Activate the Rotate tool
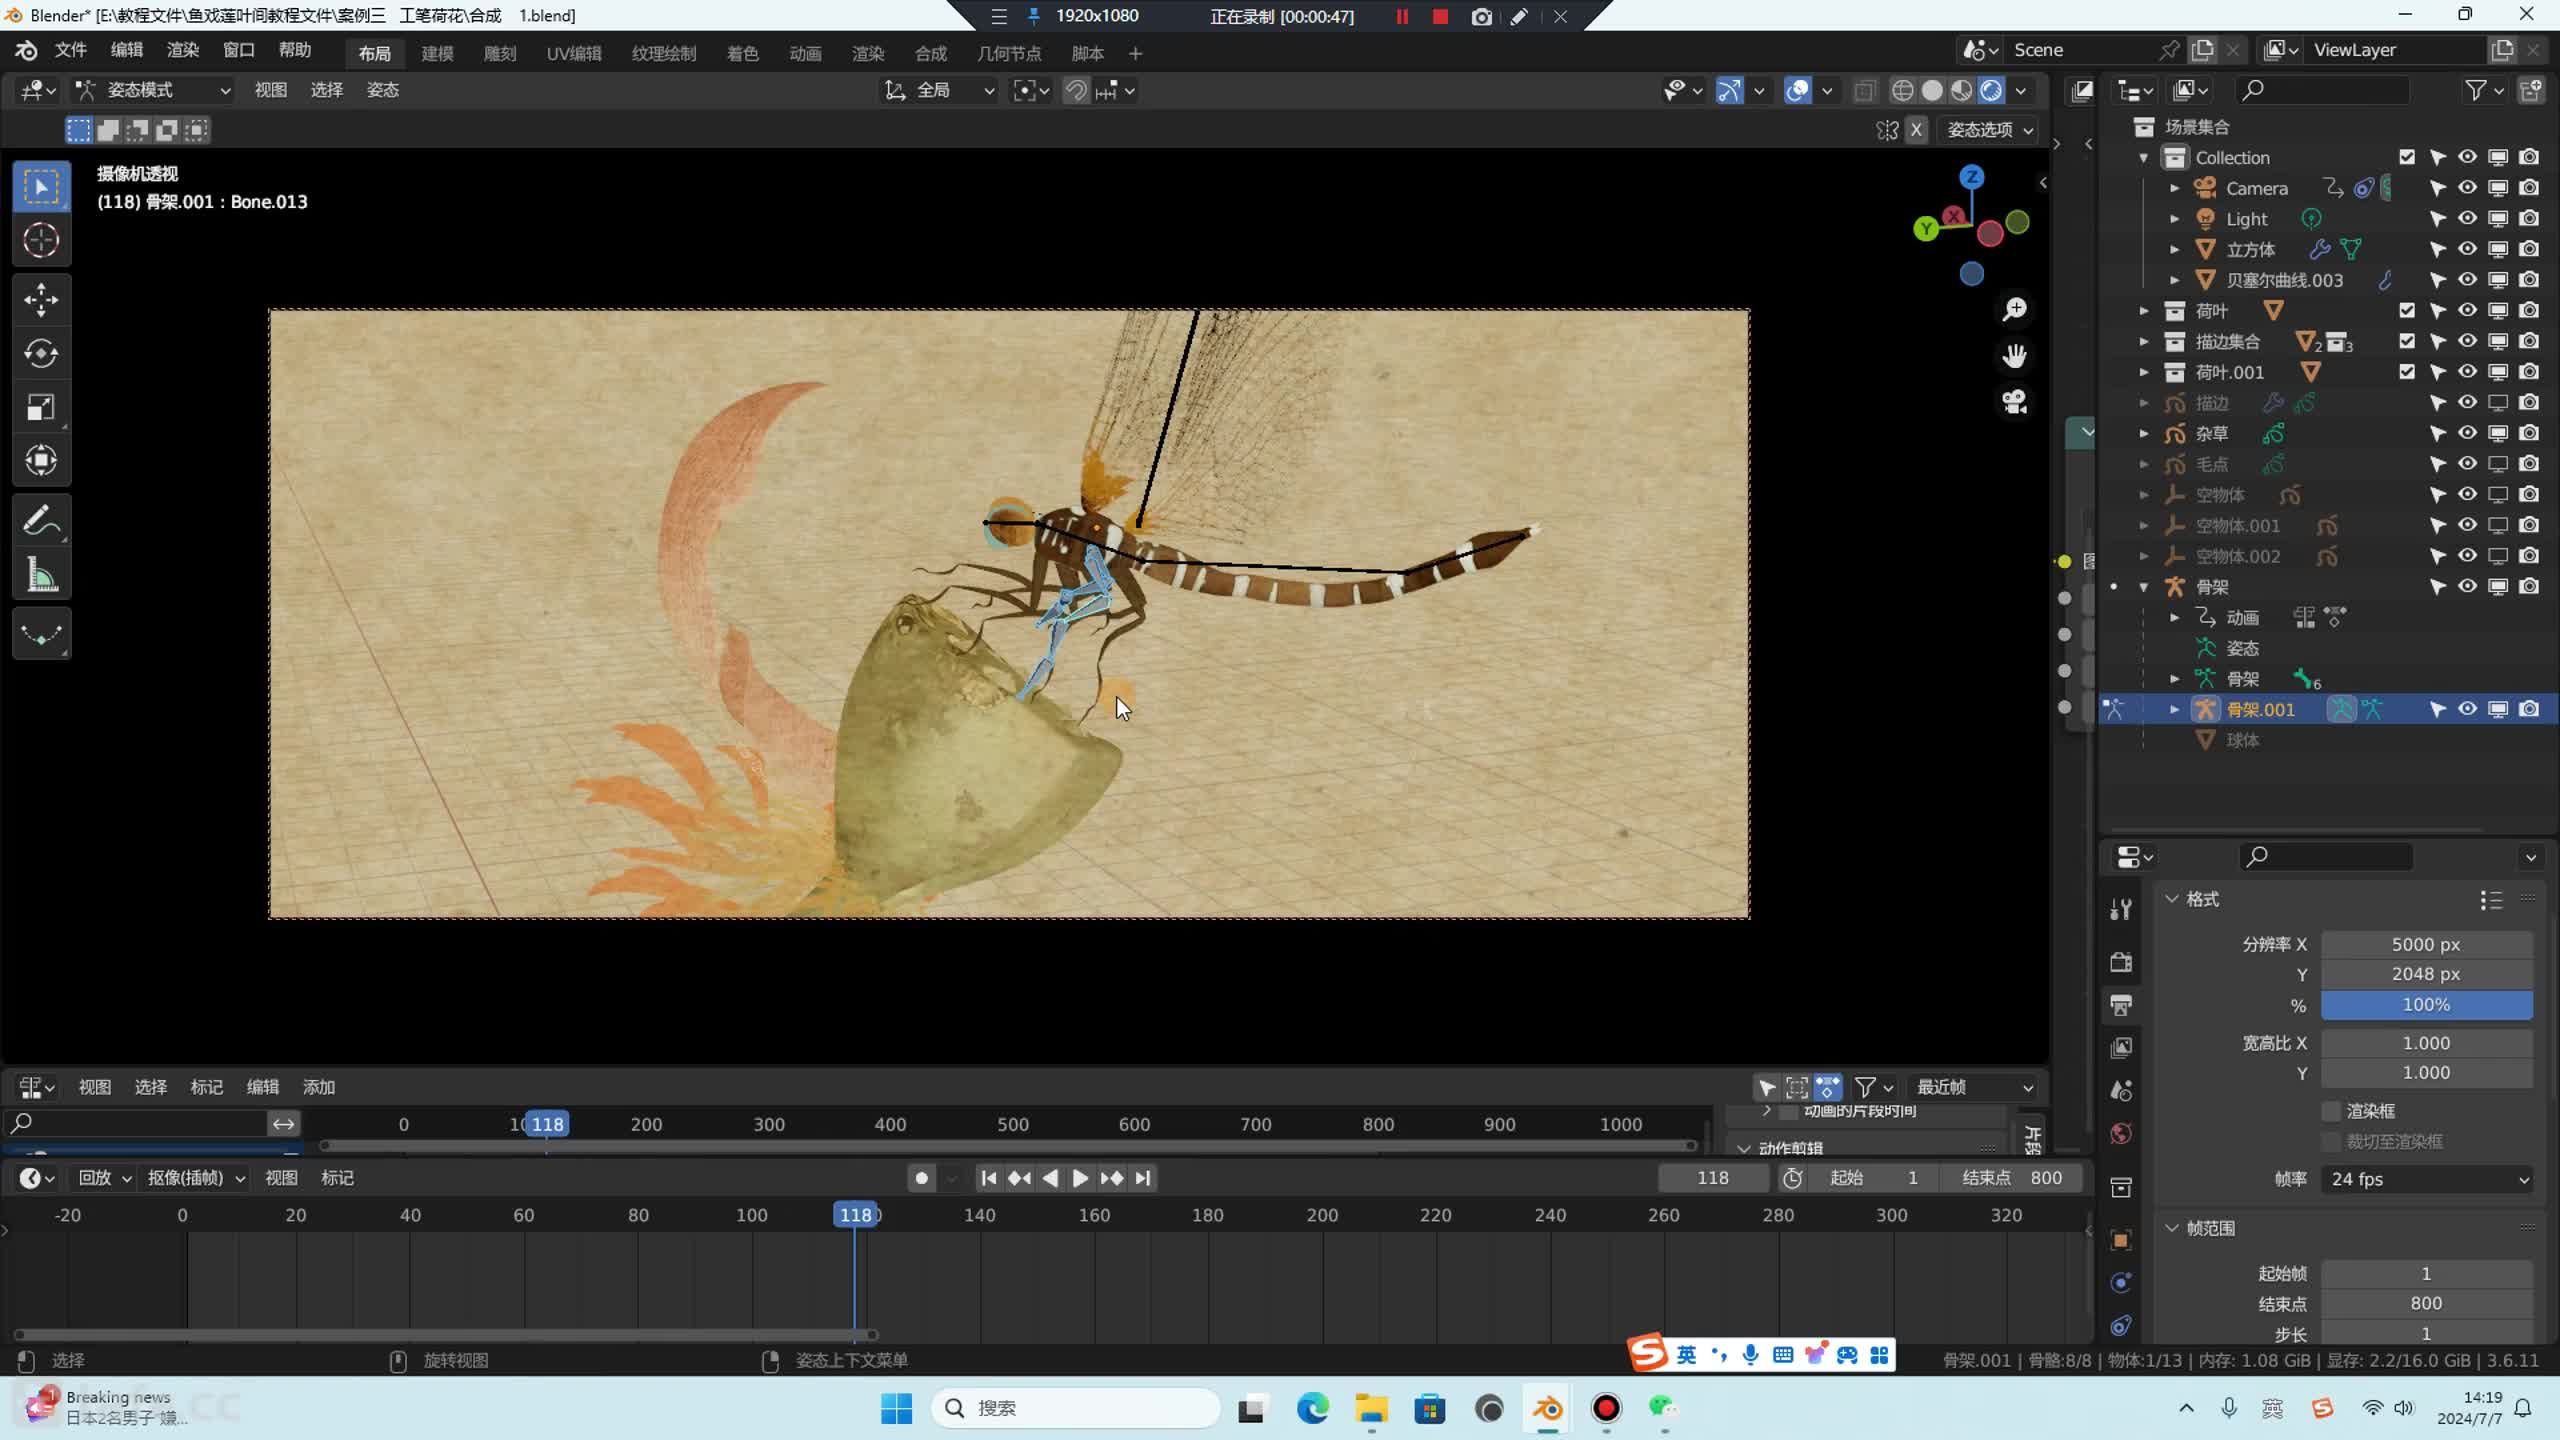2560x1440 pixels. coord(41,354)
